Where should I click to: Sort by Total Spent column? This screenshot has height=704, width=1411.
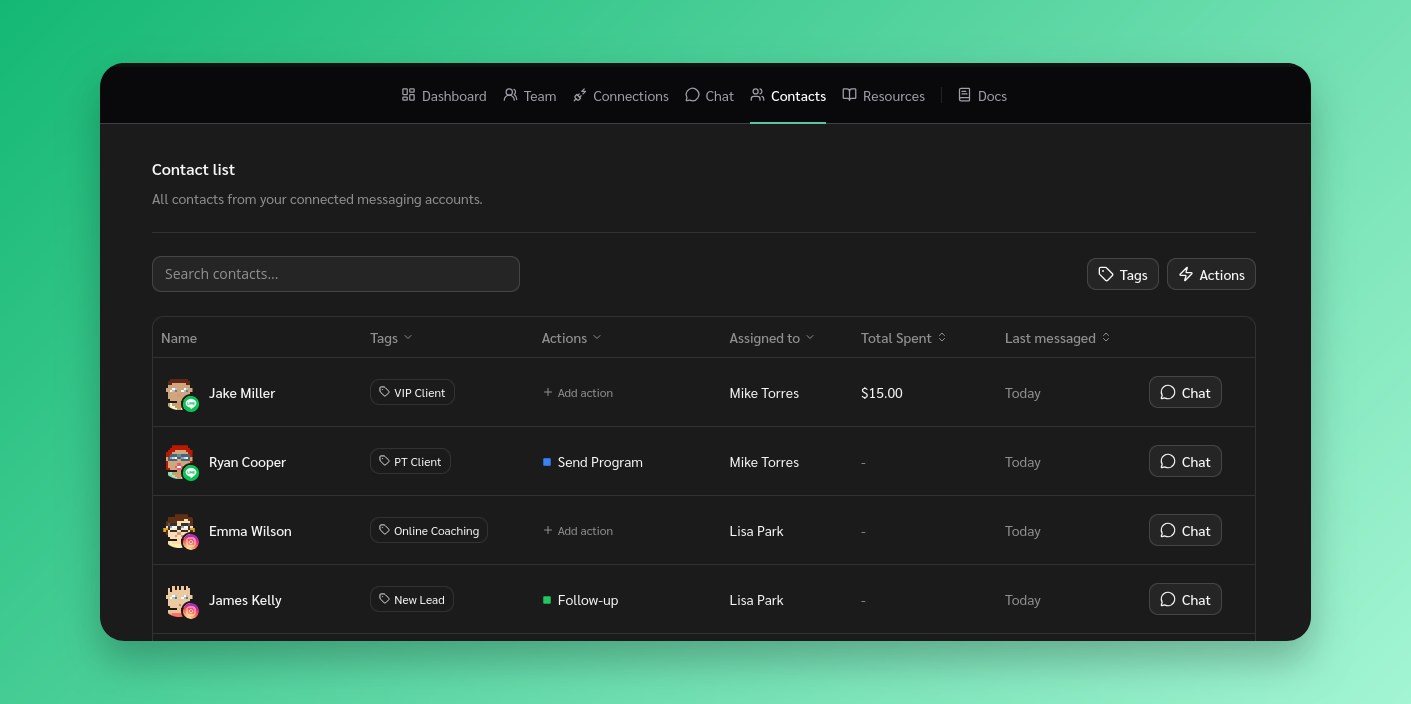coord(903,338)
